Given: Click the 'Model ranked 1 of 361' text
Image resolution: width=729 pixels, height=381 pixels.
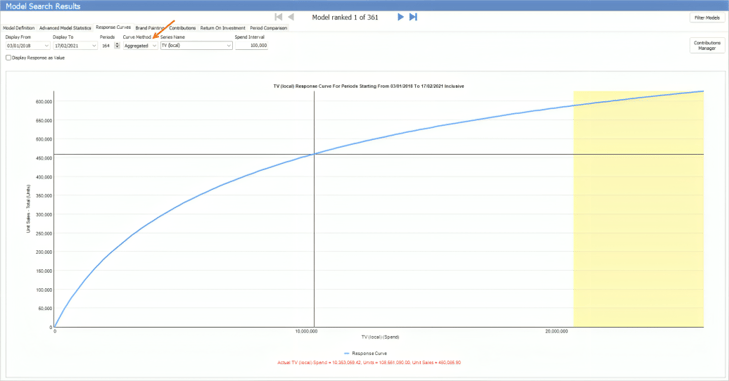Looking at the screenshot, I should coord(345,17).
